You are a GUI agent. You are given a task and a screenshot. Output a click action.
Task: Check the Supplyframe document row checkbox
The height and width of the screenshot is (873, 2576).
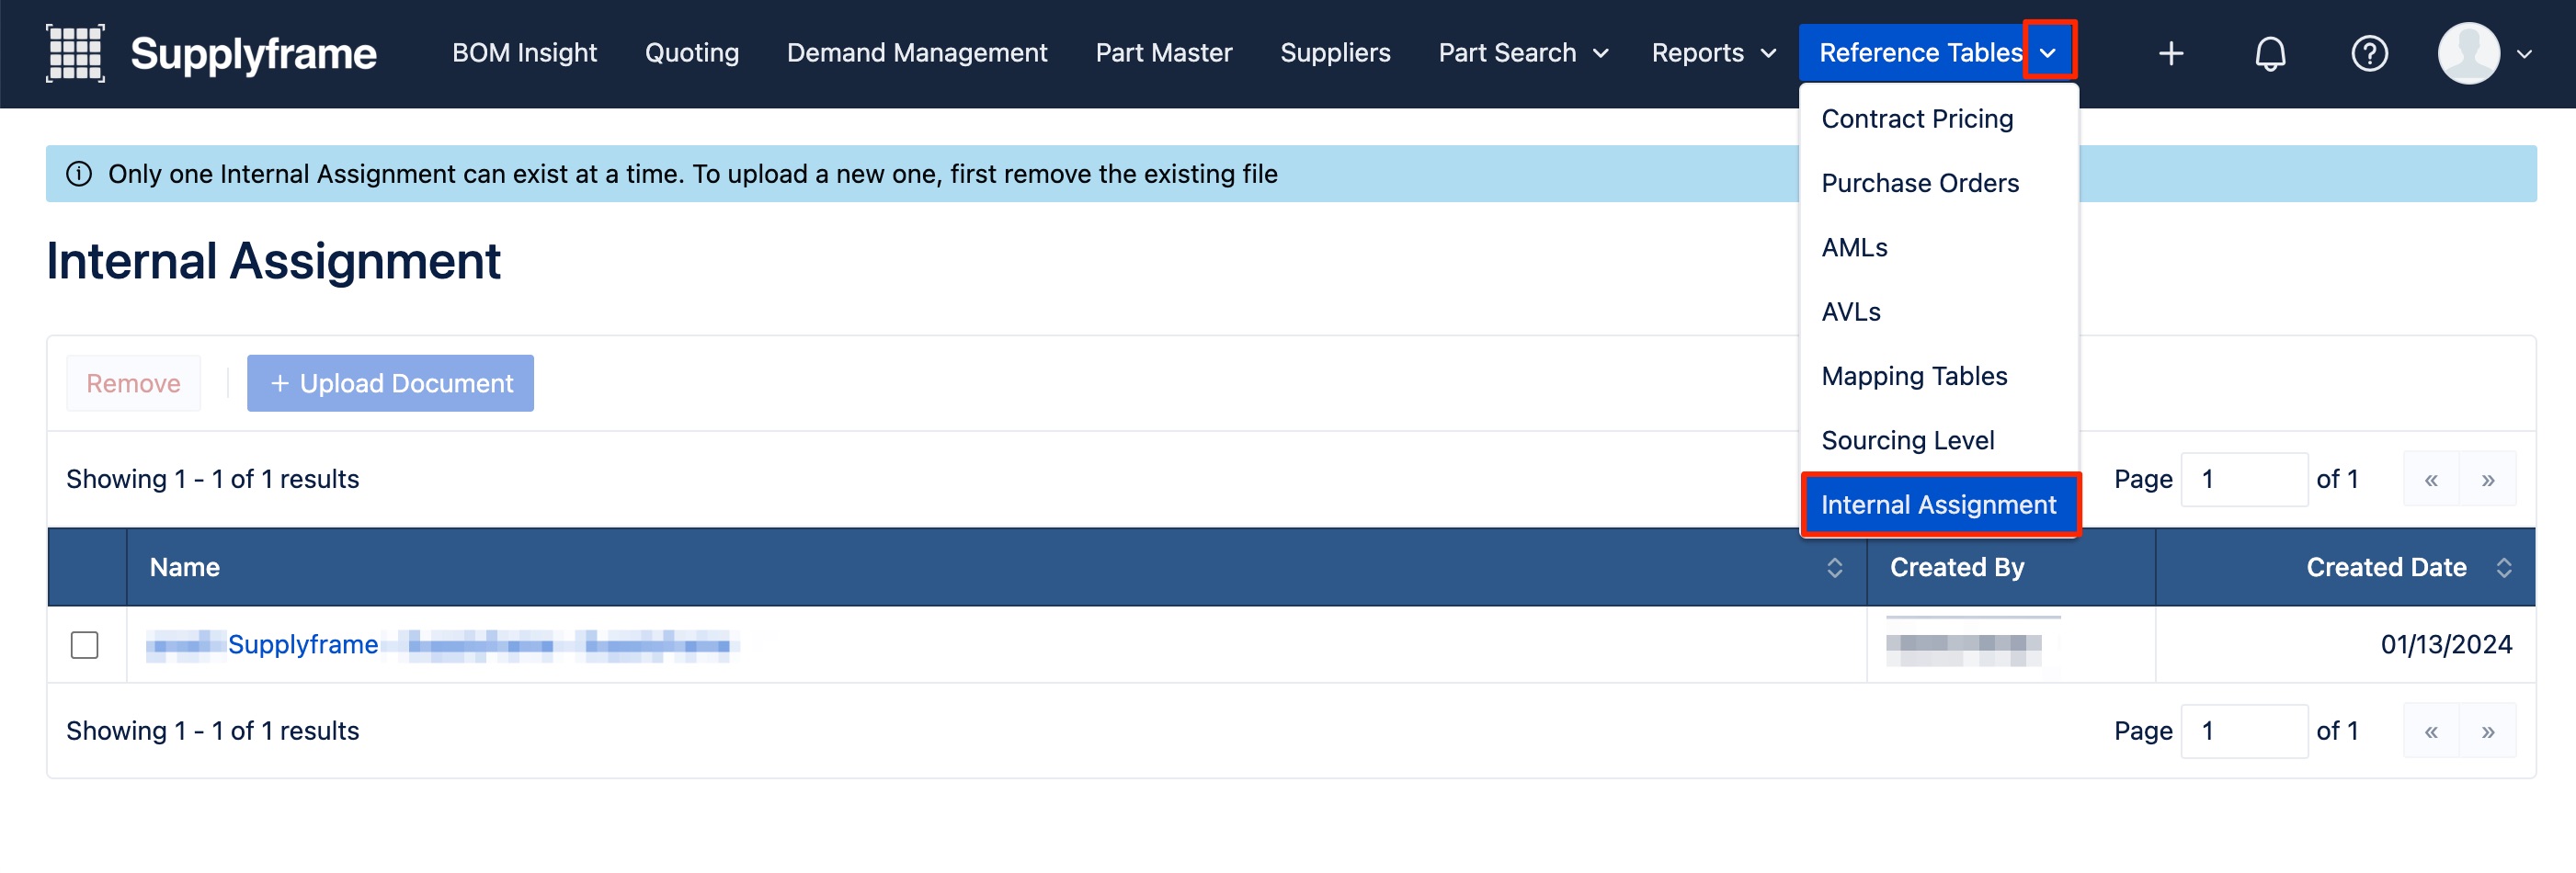pos(85,645)
